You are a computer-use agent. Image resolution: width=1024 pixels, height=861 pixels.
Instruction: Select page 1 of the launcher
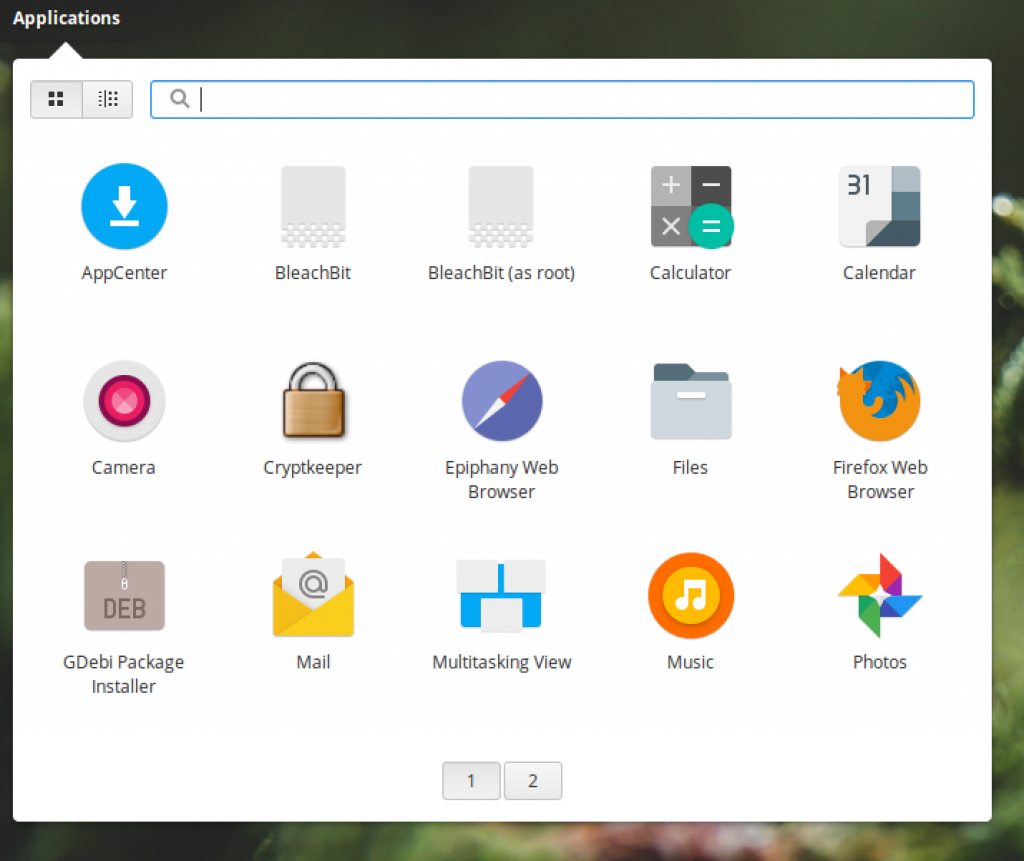[471, 781]
